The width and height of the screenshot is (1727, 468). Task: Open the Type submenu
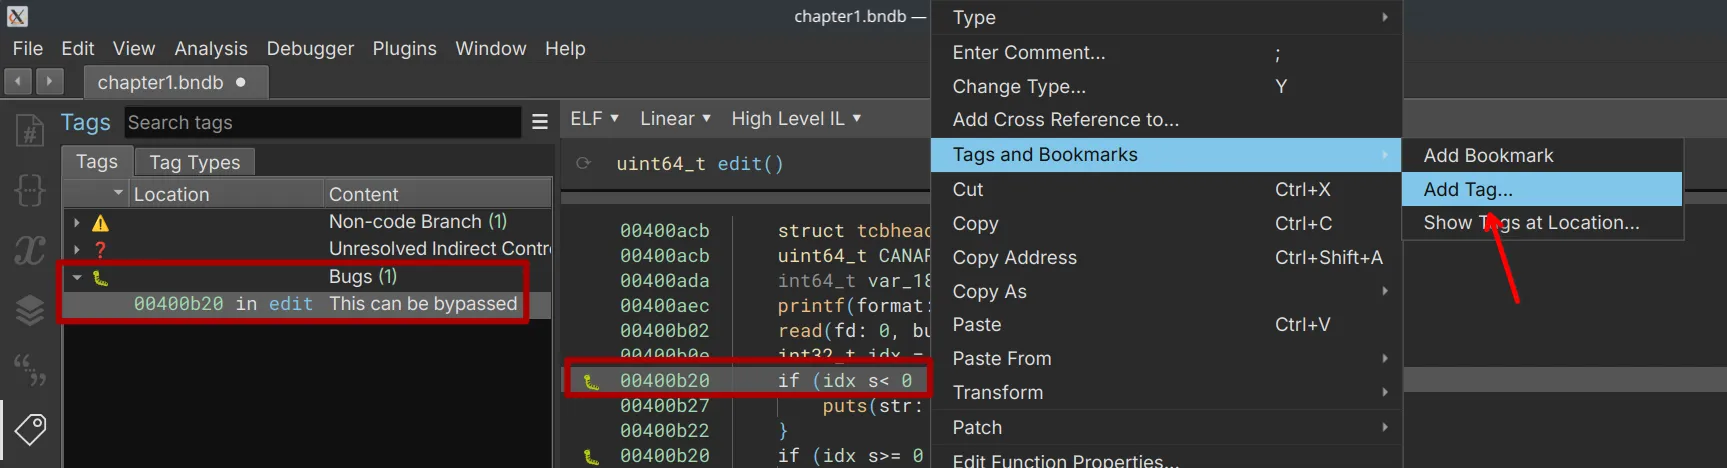[x=1166, y=17]
